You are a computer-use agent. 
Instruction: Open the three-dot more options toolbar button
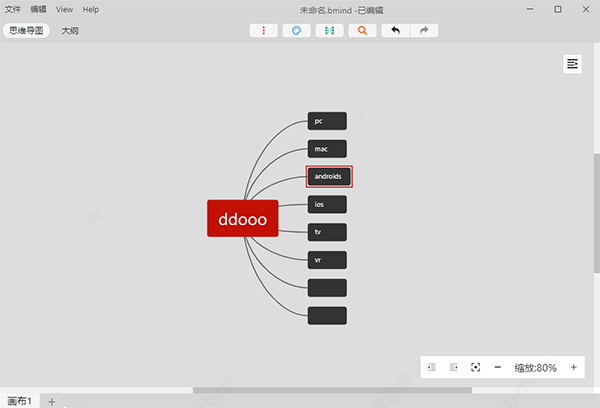(x=263, y=31)
